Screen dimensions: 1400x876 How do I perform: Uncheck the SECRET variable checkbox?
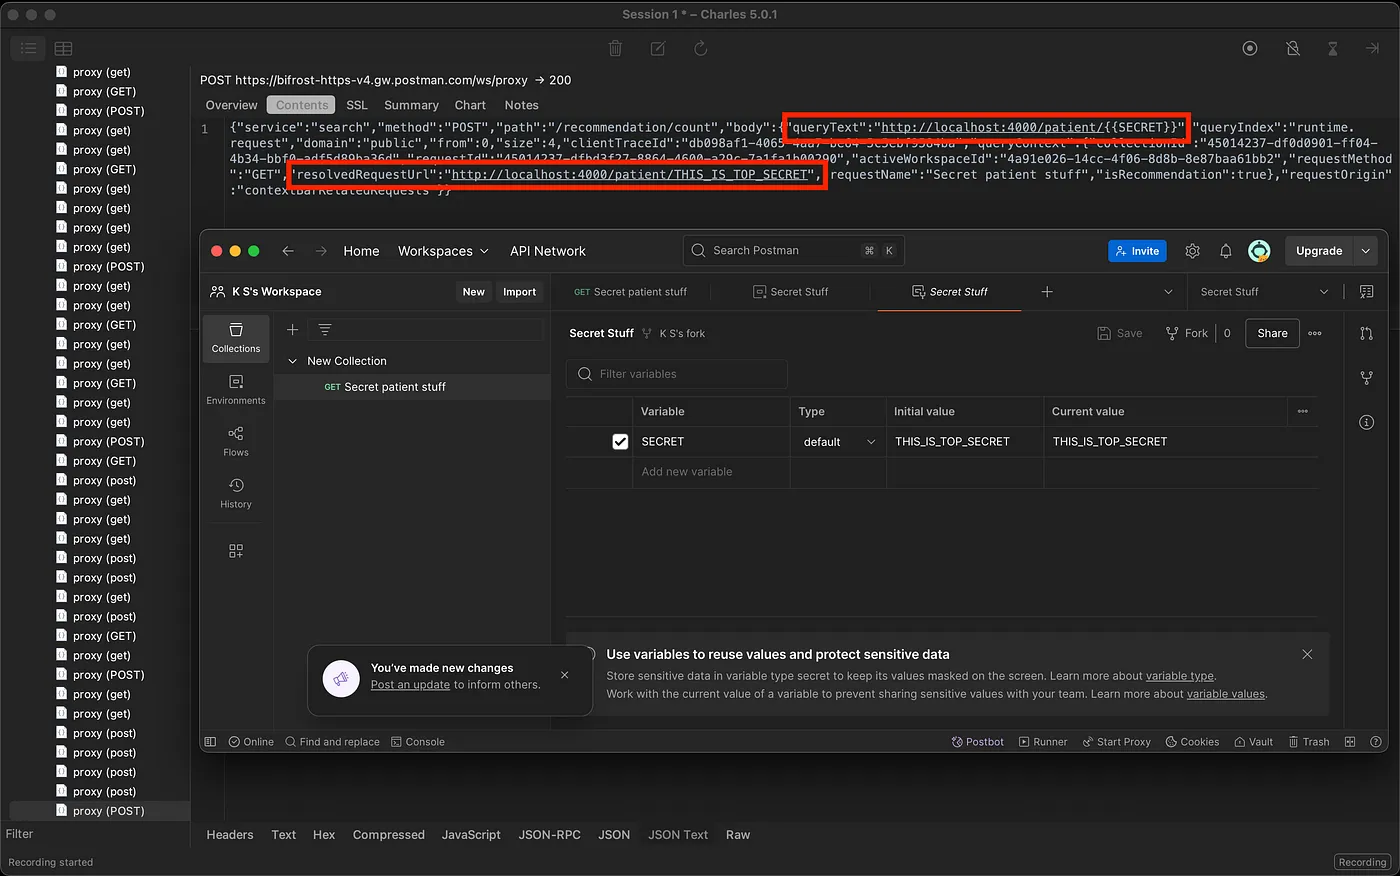click(620, 441)
